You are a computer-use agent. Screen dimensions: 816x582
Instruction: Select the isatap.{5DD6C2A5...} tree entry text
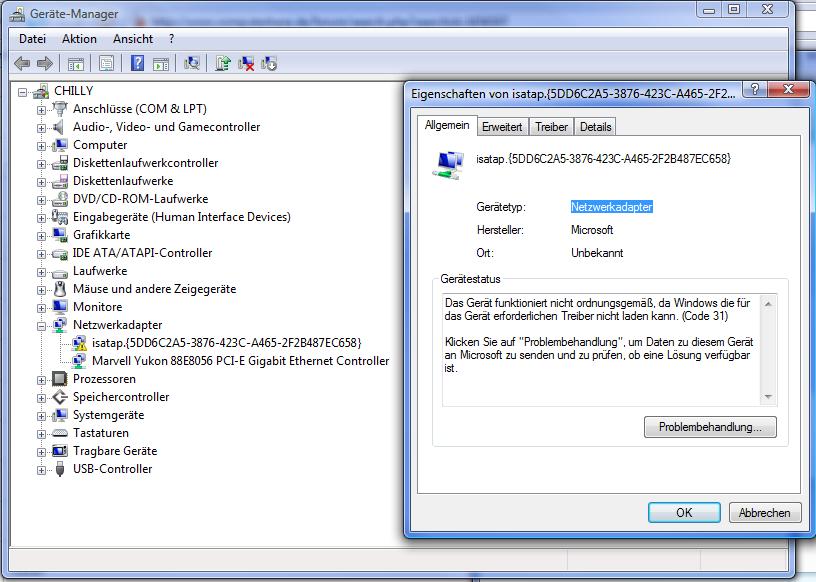pos(226,343)
